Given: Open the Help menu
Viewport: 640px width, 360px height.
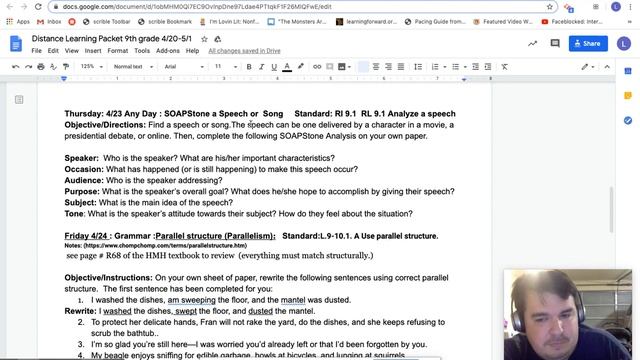Looking at the screenshot, I should point(192,51).
